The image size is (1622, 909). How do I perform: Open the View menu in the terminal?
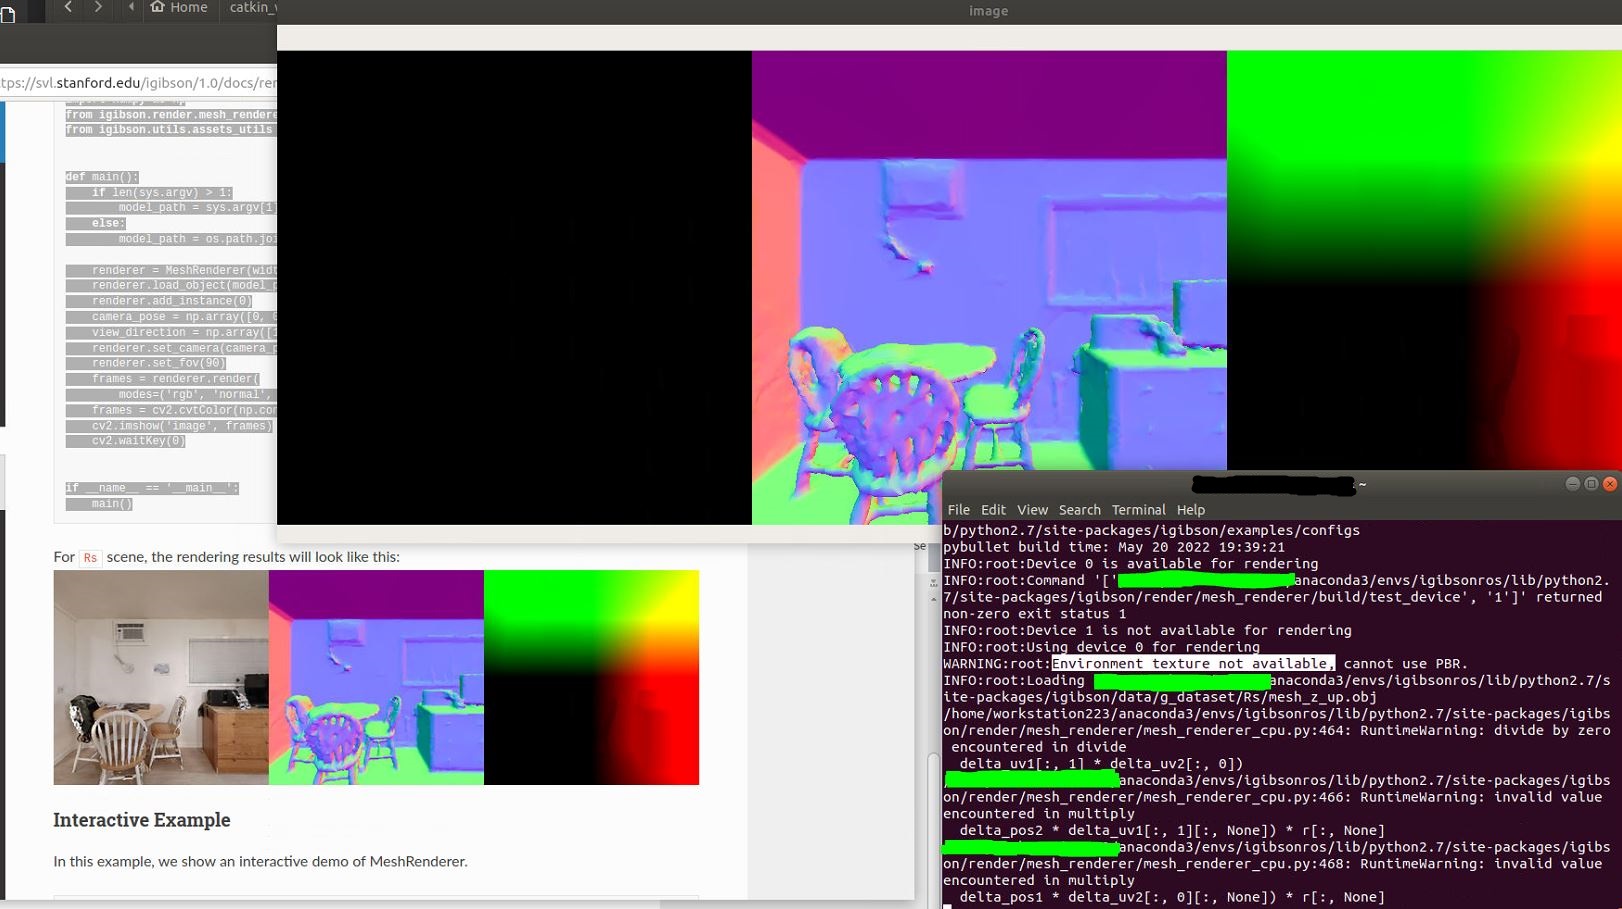[1032, 509]
